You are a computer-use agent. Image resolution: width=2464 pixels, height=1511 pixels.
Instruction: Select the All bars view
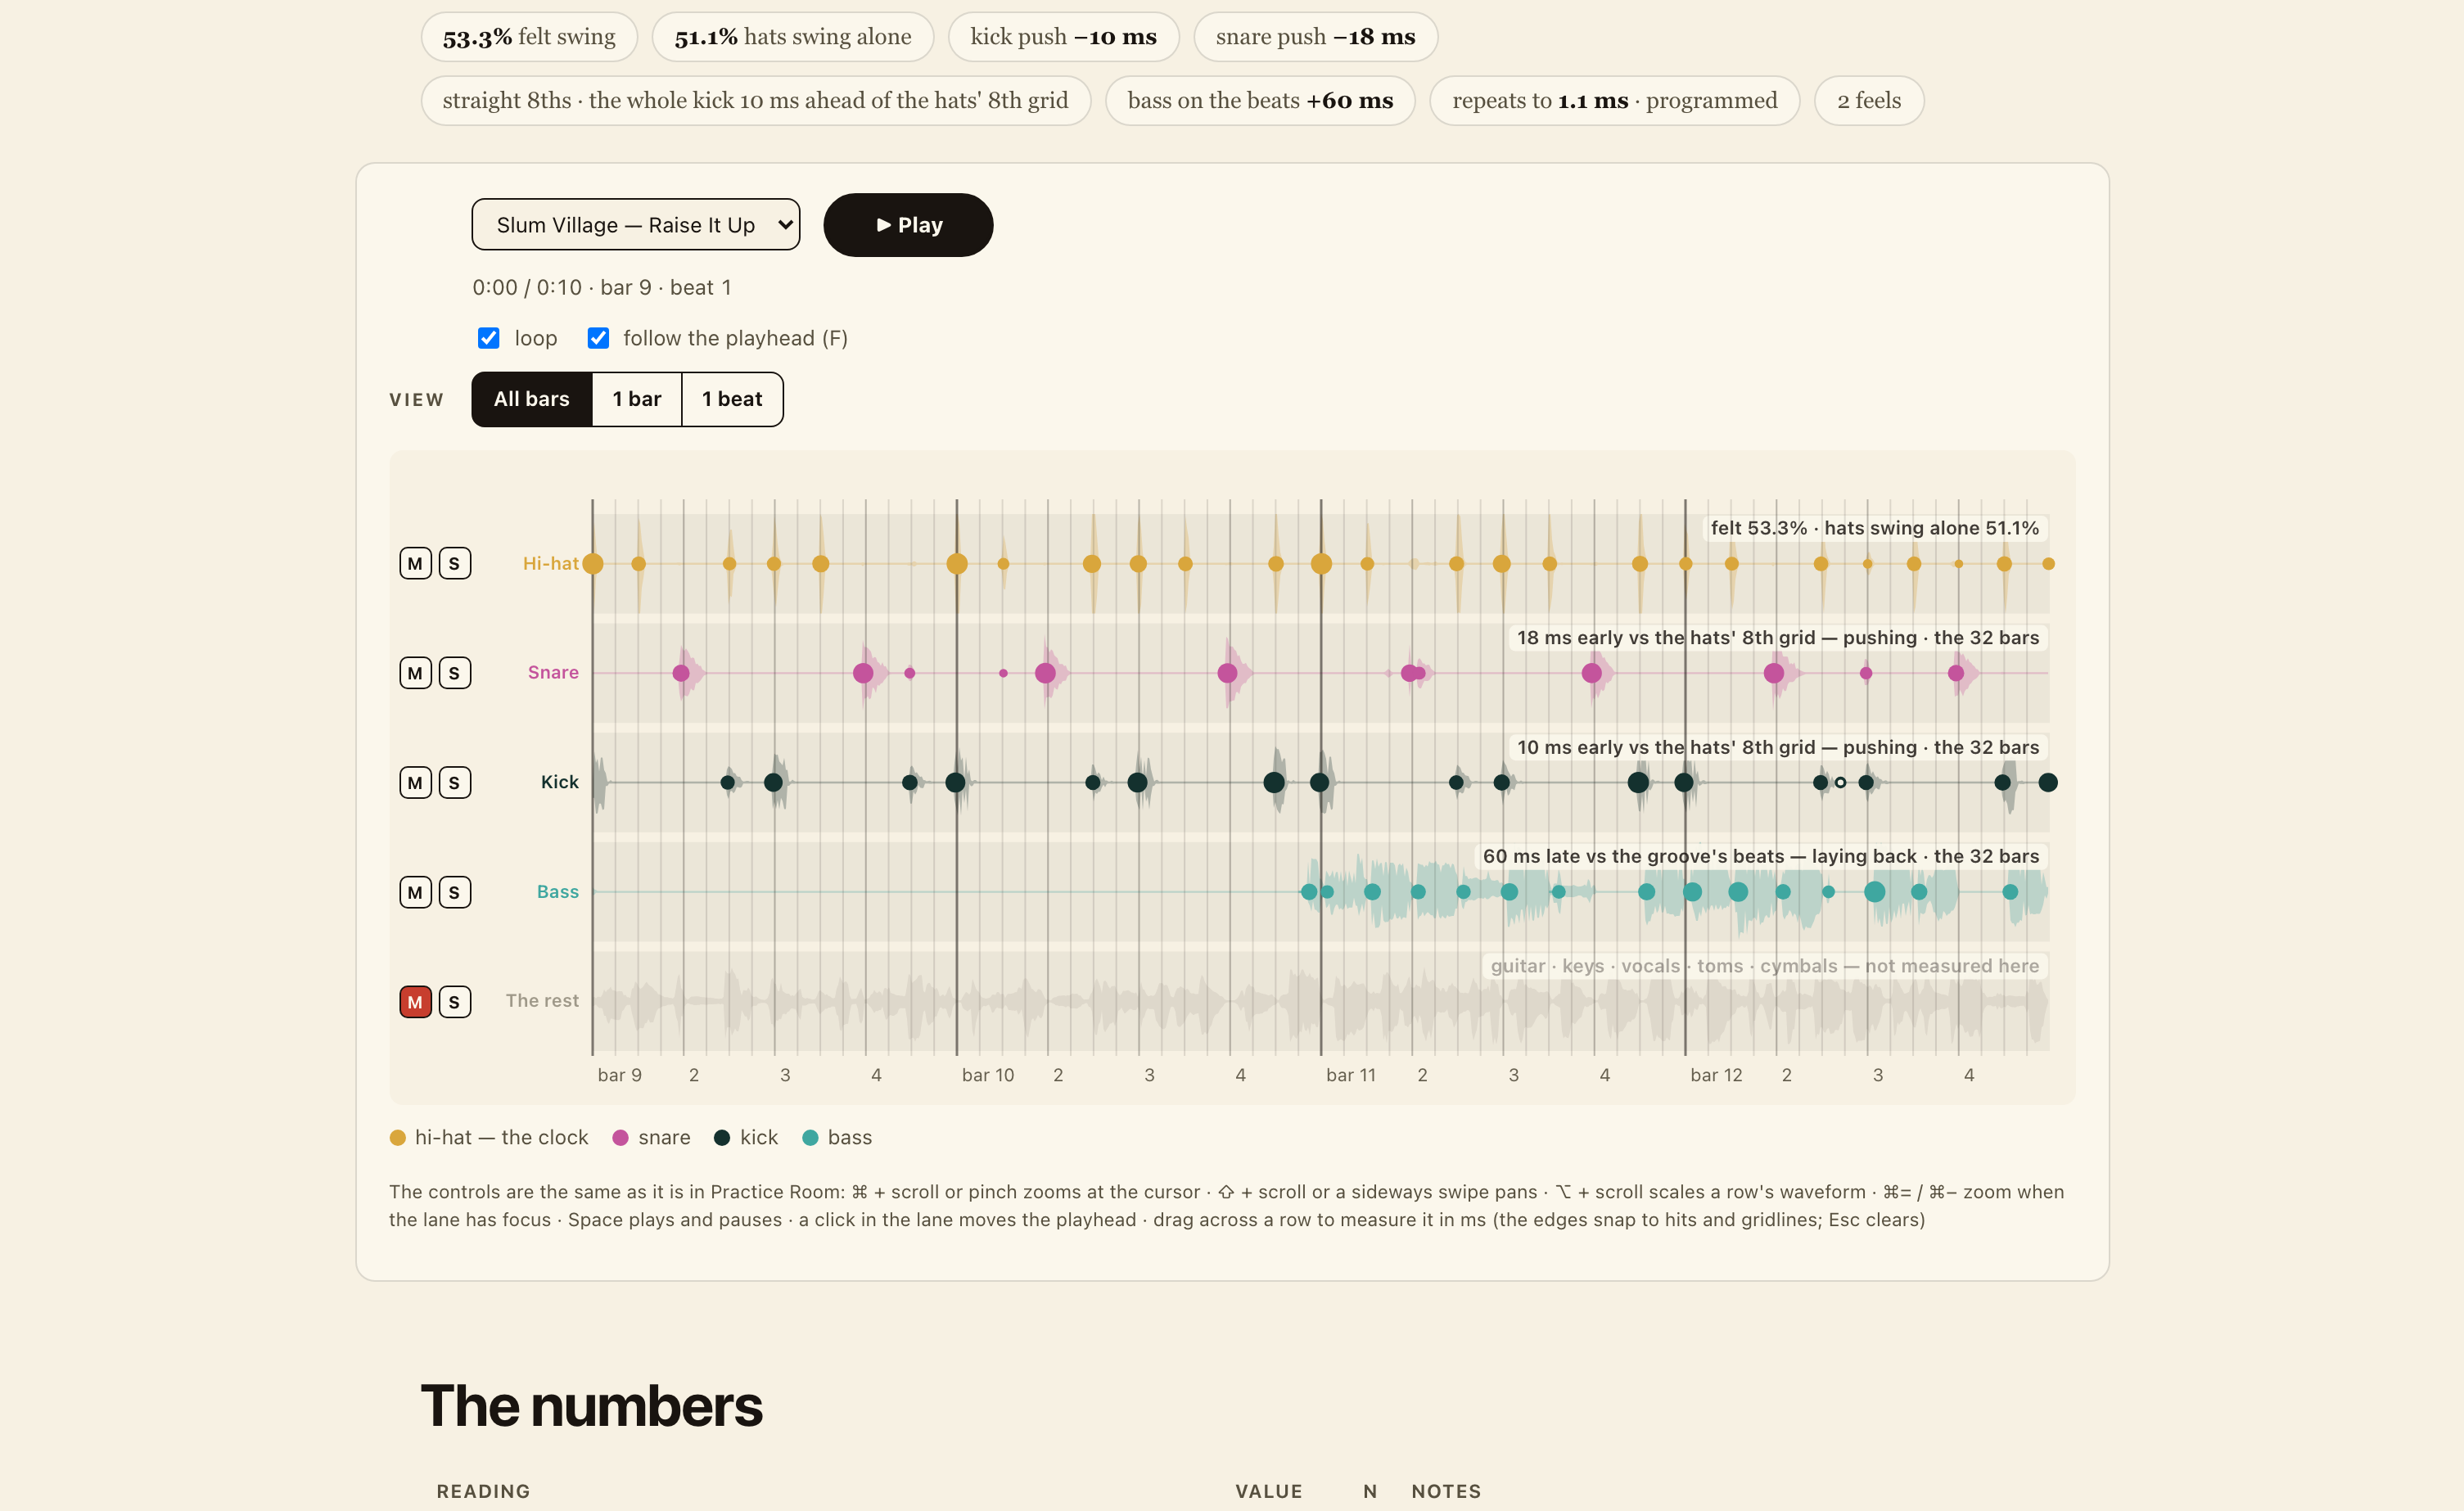532,399
